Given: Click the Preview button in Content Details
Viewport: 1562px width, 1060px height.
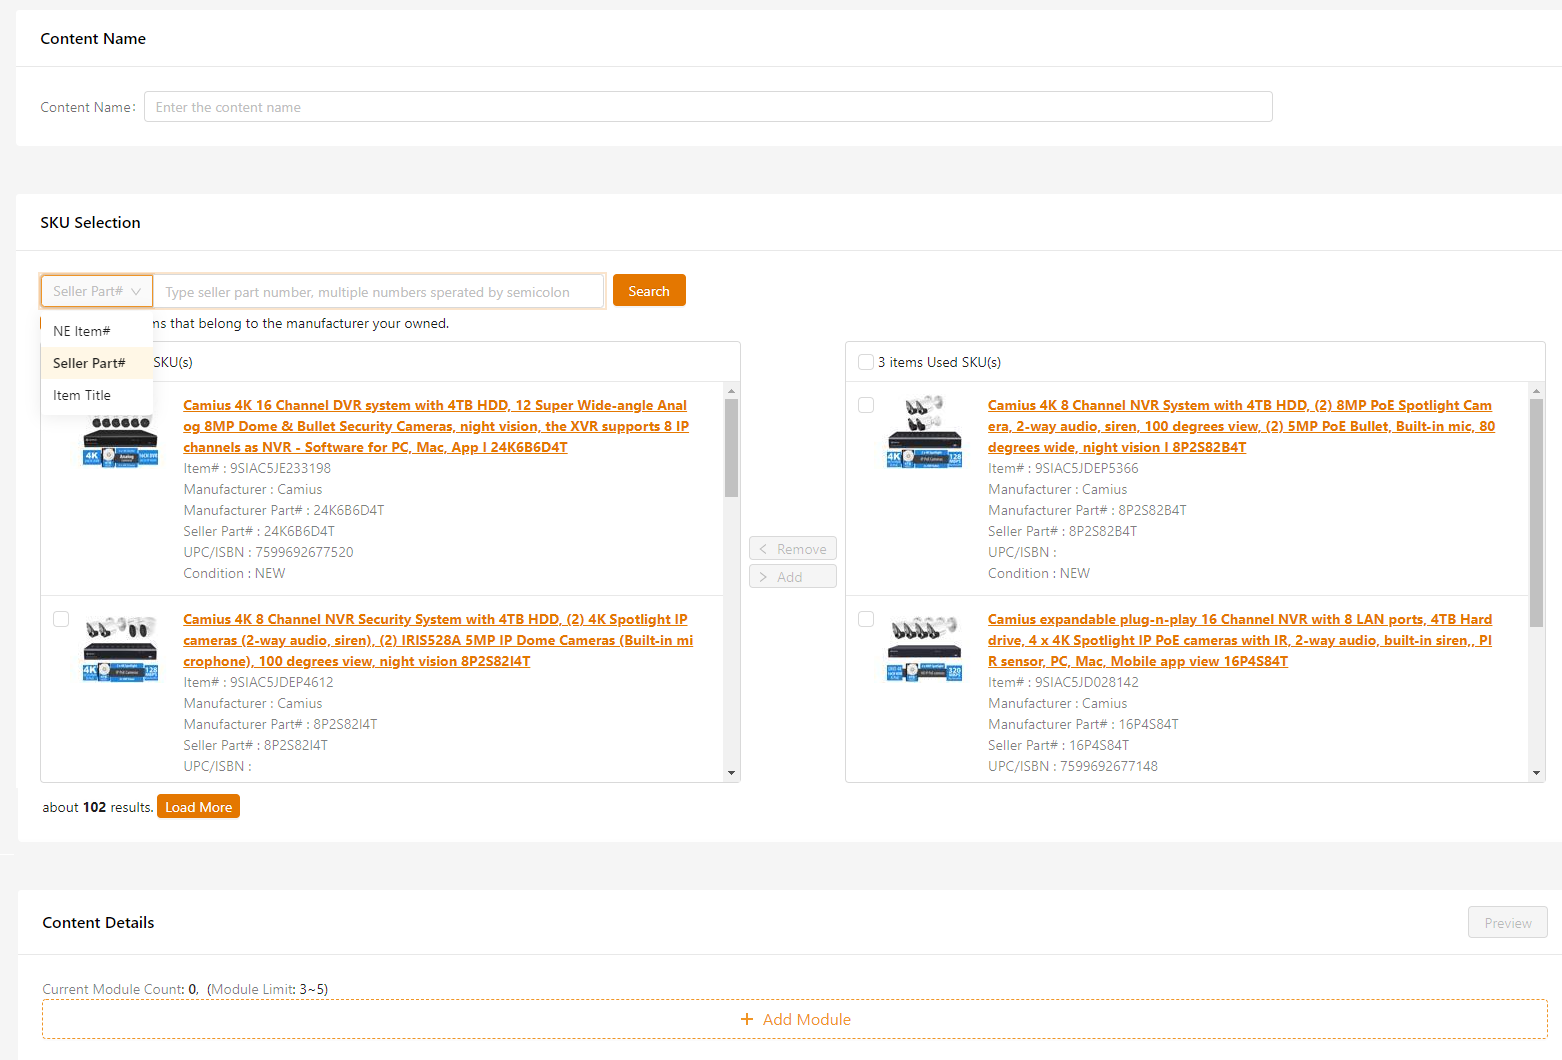Looking at the screenshot, I should coord(1508,923).
